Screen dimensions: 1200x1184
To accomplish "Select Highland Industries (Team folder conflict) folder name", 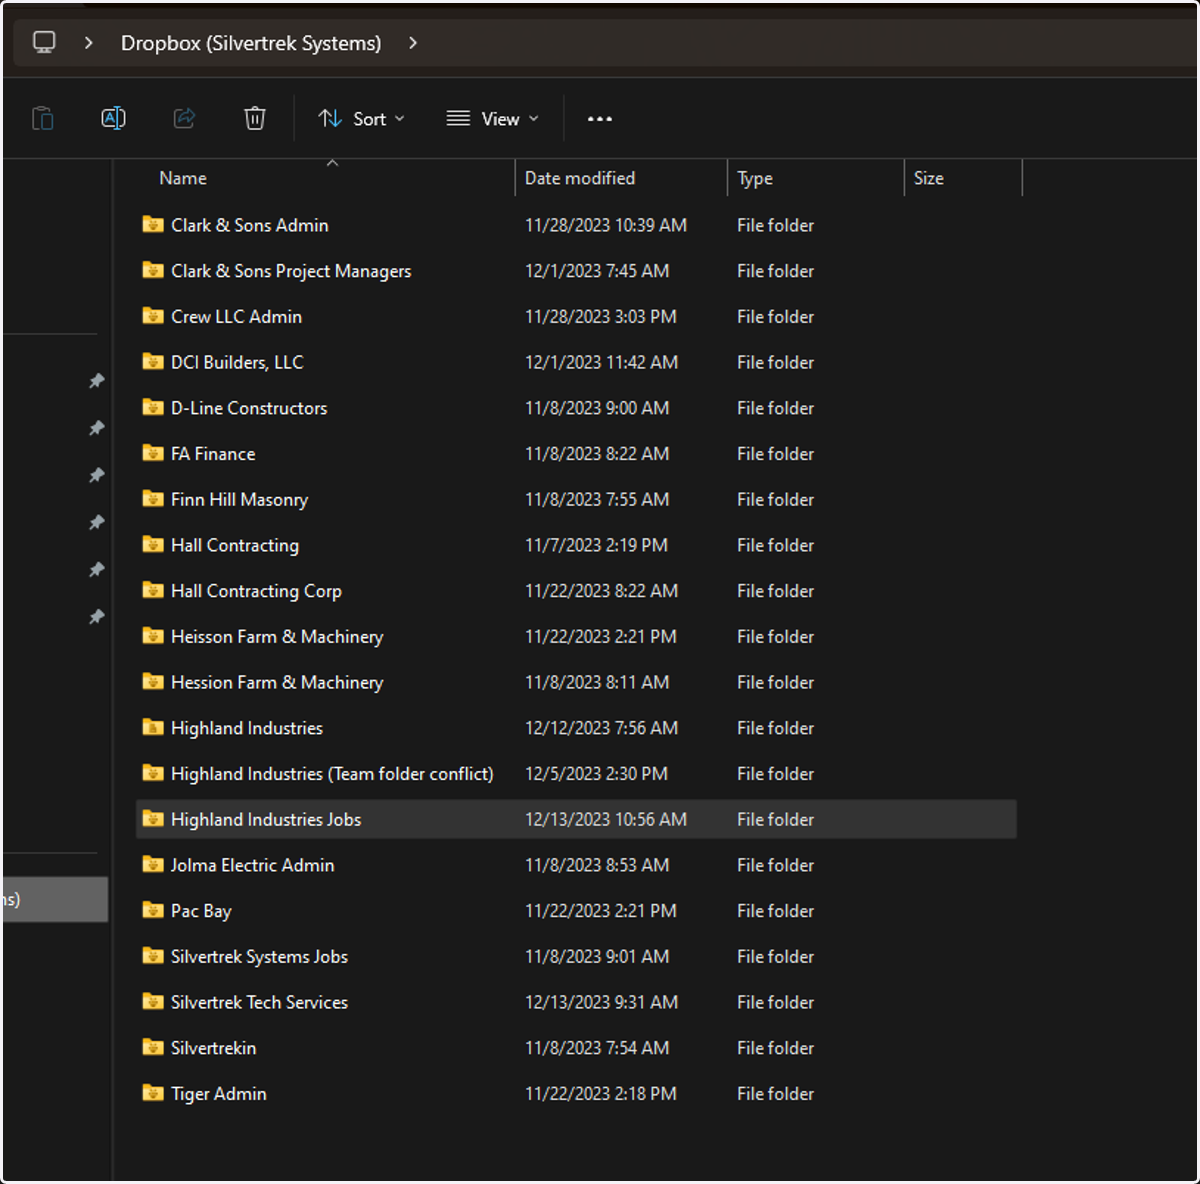I will pyautogui.click(x=332, y=774).
